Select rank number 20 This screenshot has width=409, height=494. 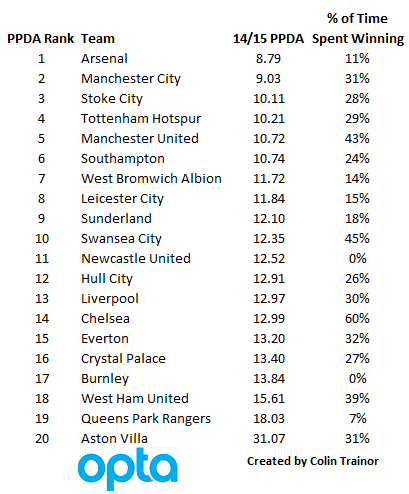[42, 439]
